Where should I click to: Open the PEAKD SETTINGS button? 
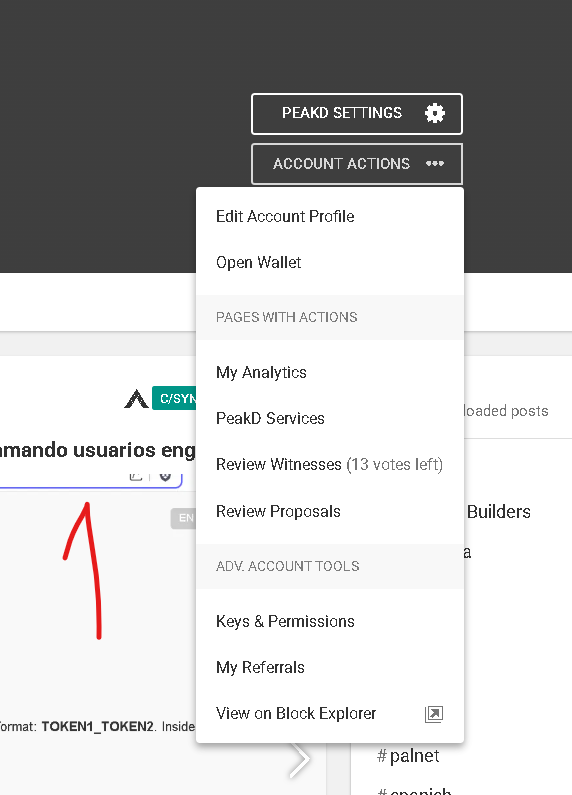click(356, 114)
